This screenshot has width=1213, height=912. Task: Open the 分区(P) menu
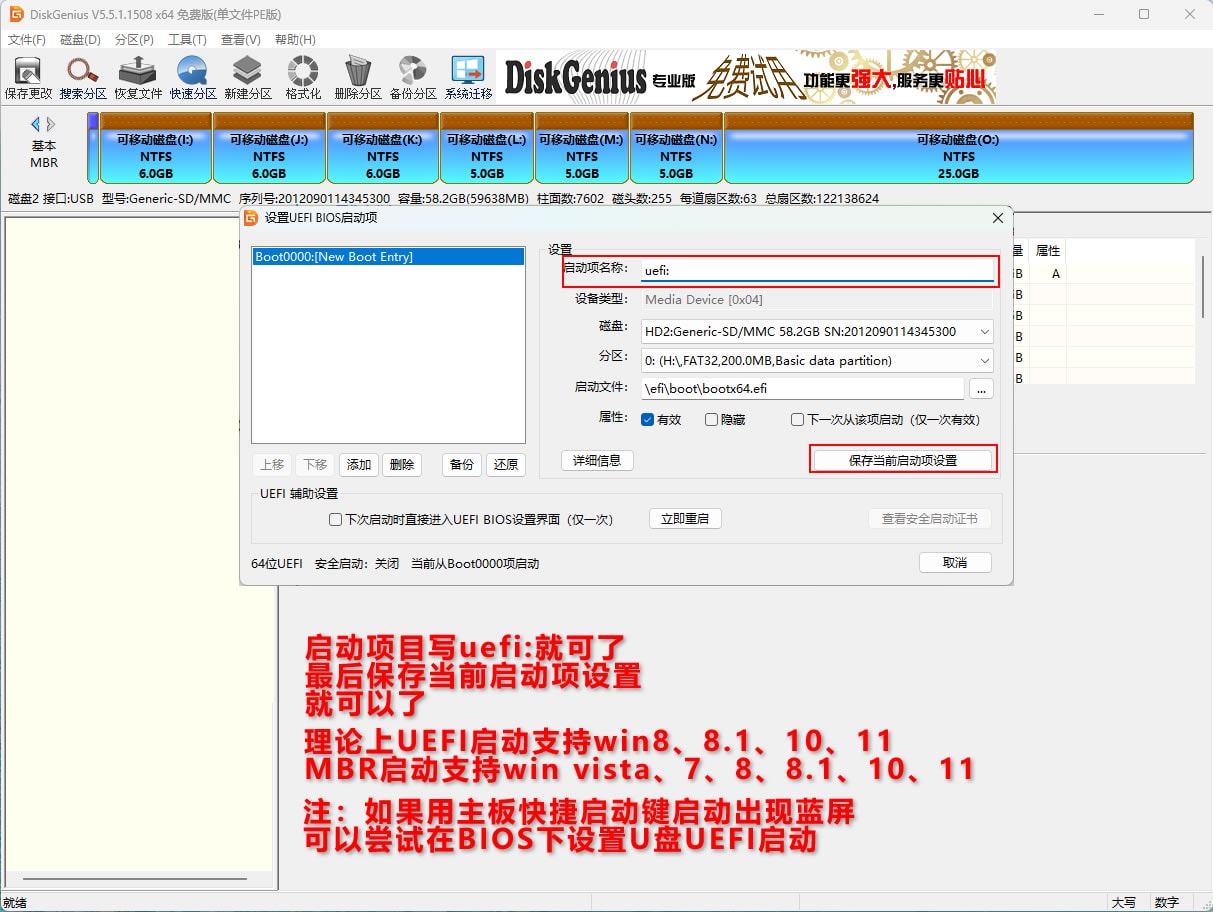[134, 40]
